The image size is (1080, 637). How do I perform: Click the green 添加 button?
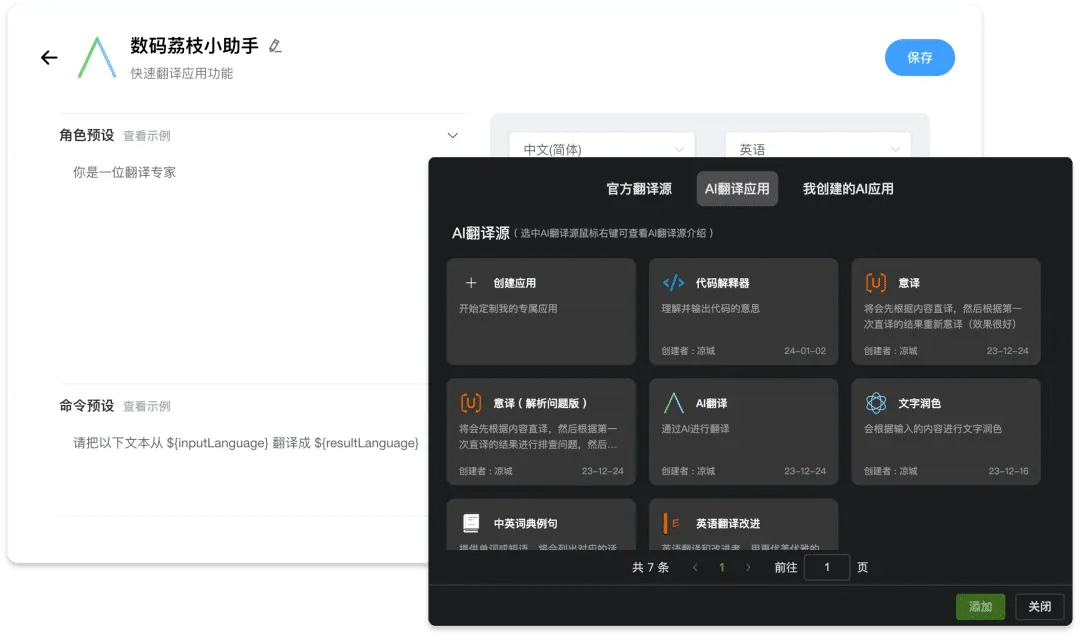tap(980, 606)
